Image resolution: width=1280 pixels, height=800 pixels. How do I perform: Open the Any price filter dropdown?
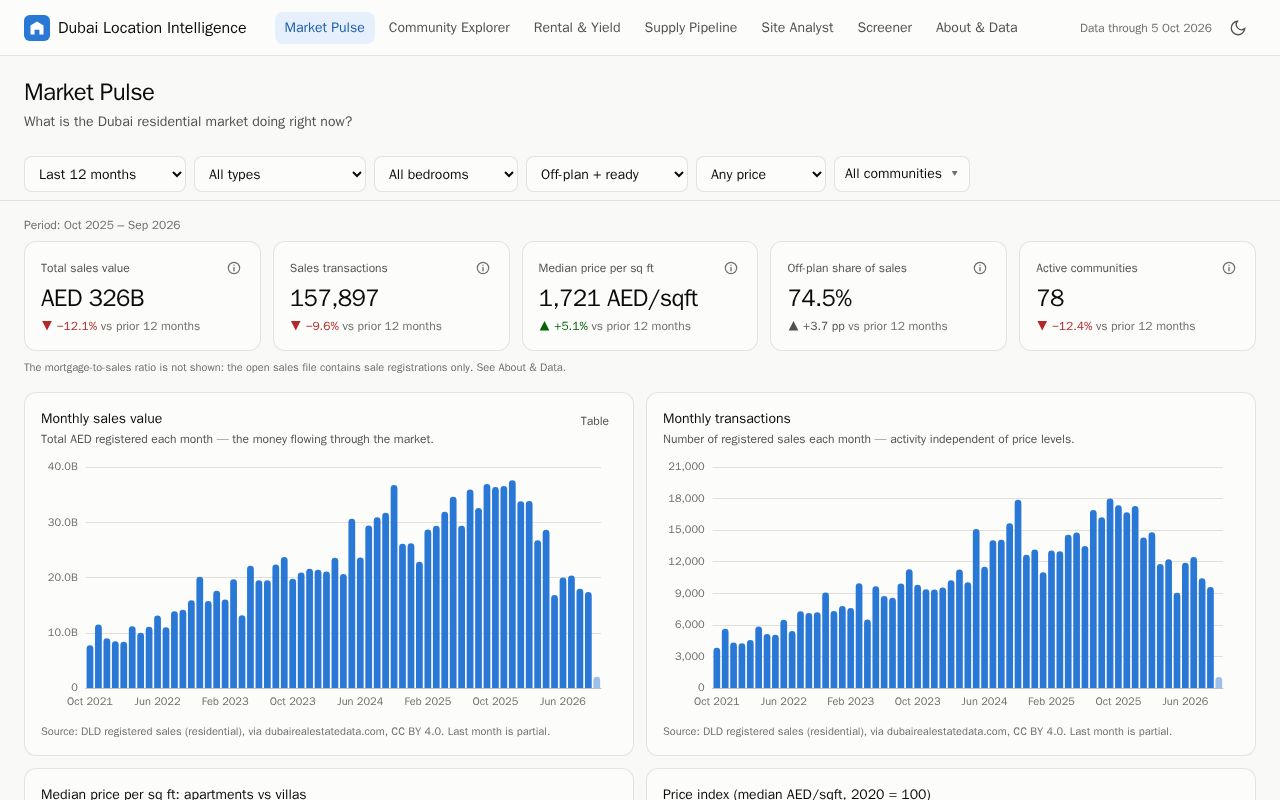pos(761,174)
